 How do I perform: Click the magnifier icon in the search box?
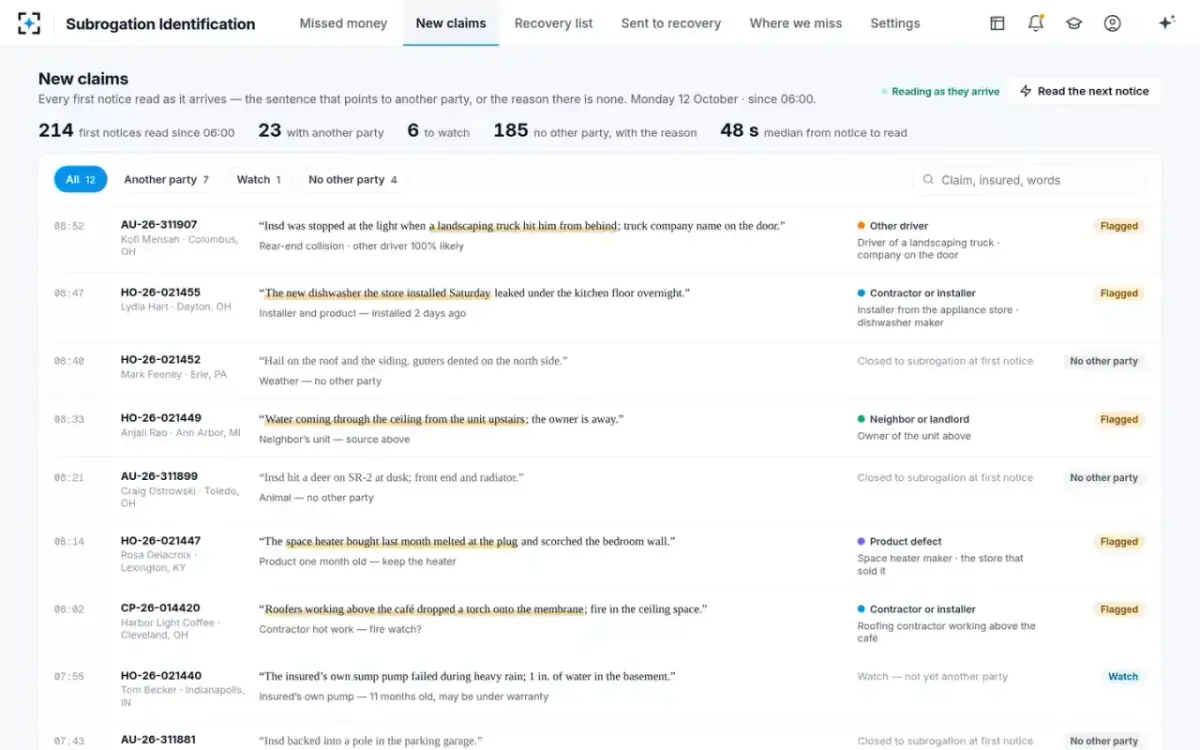click(929, 180)
